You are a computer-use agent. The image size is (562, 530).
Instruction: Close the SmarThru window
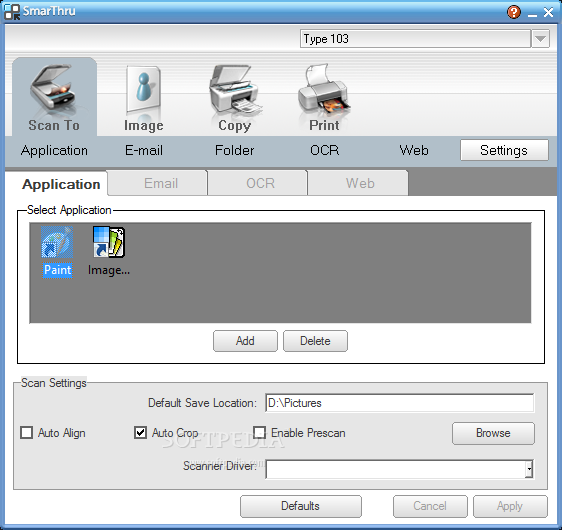point(548,13)
